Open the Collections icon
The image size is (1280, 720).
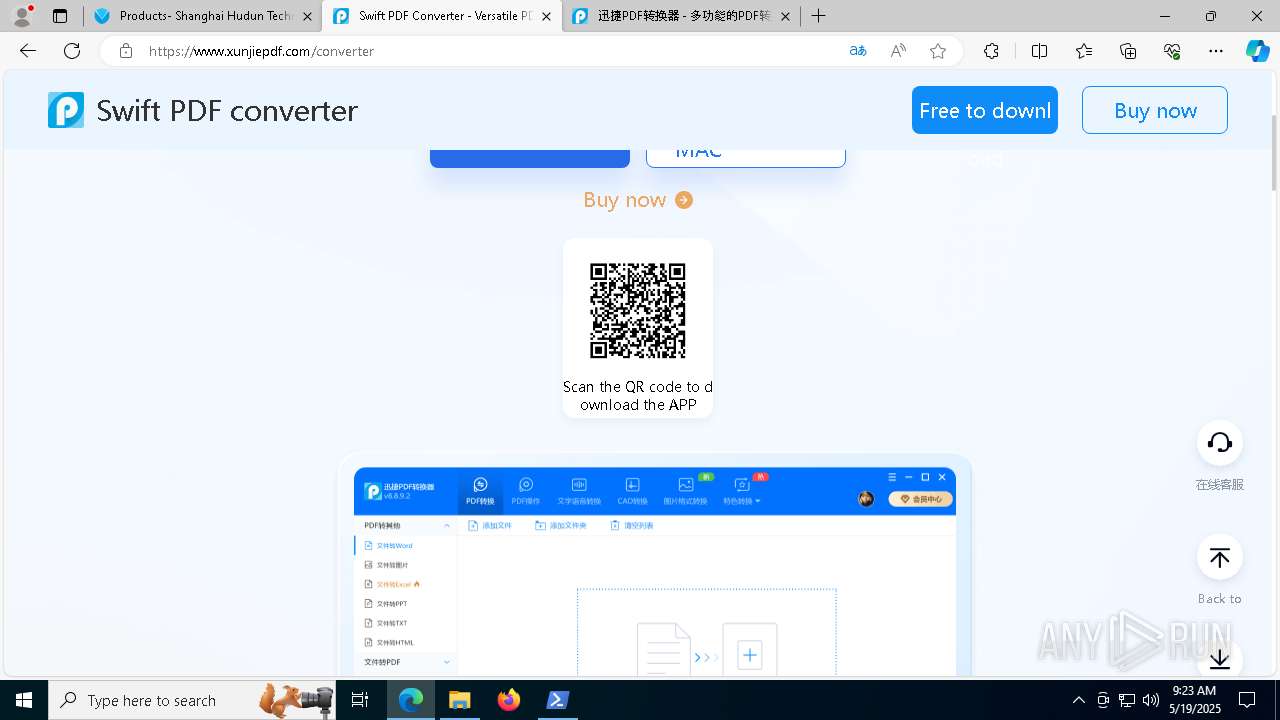(x=1128, y=51)
